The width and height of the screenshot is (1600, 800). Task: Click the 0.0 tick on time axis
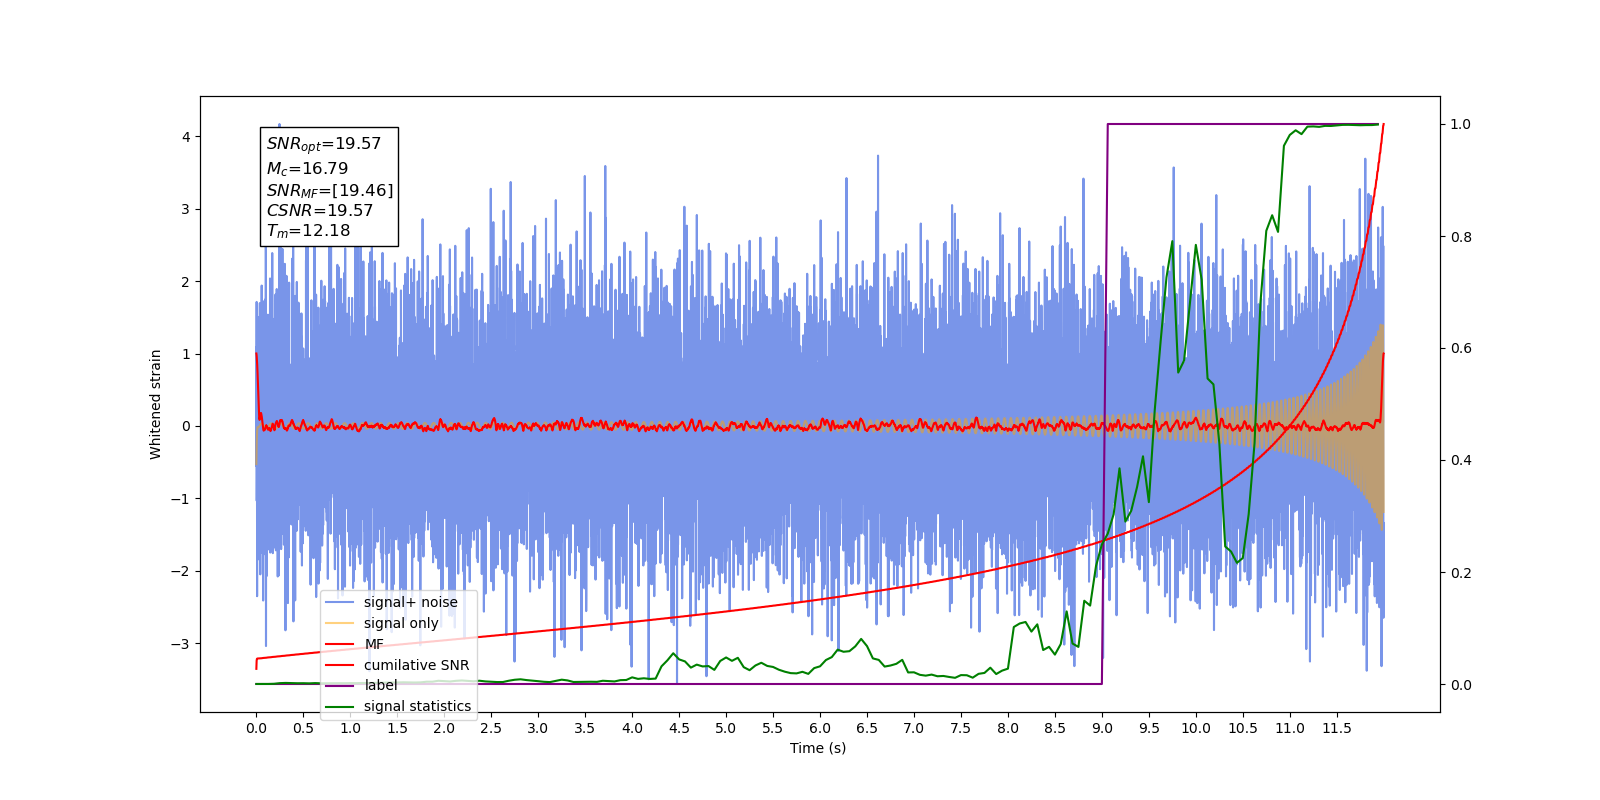pos(256,728)
